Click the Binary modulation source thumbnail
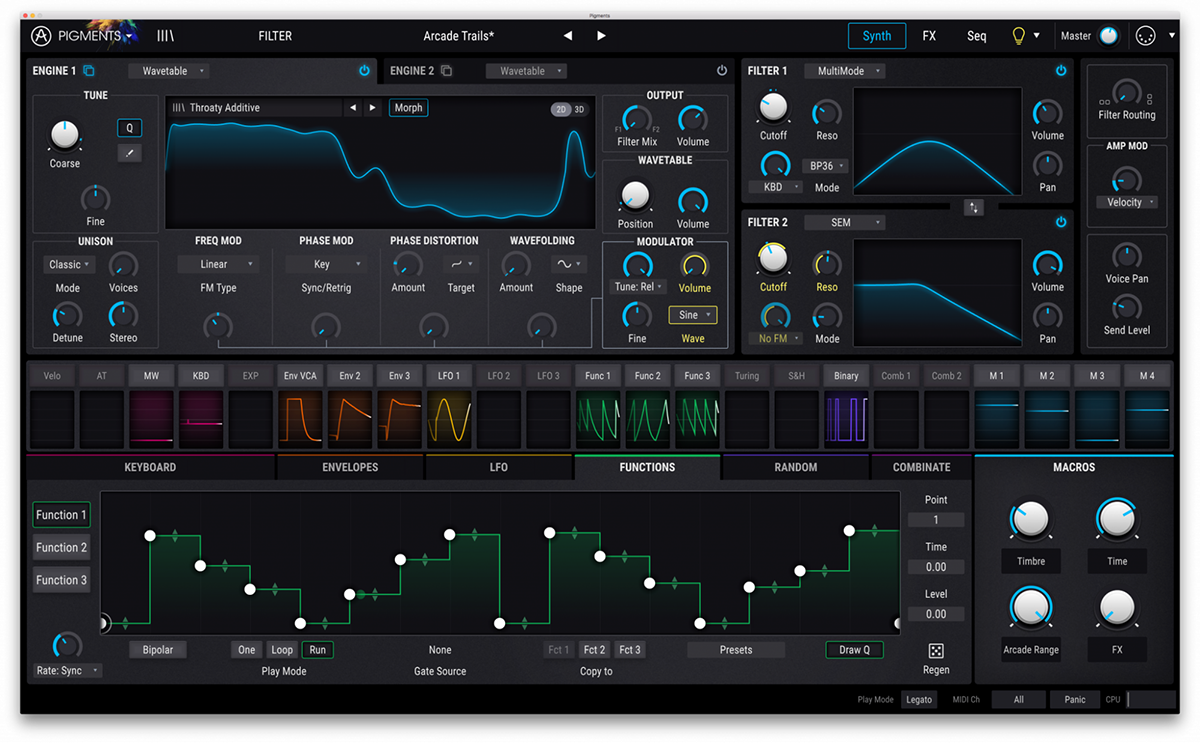Viewport: 1200px width, 743px height. coord(846,418)
